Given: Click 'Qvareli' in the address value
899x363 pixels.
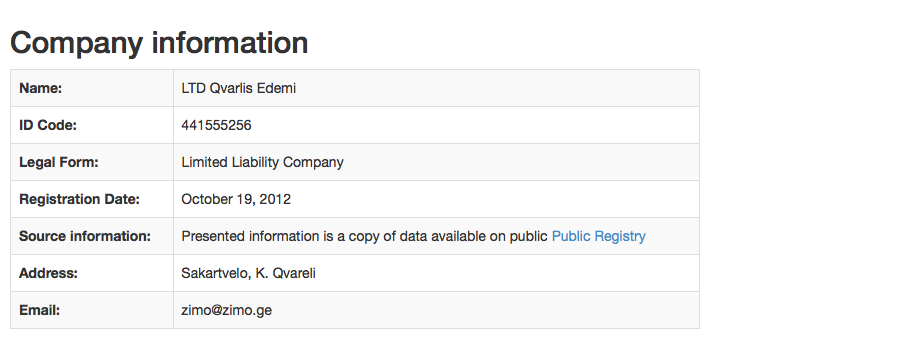Looking at the screenshot, I should [x=294, y=274].
